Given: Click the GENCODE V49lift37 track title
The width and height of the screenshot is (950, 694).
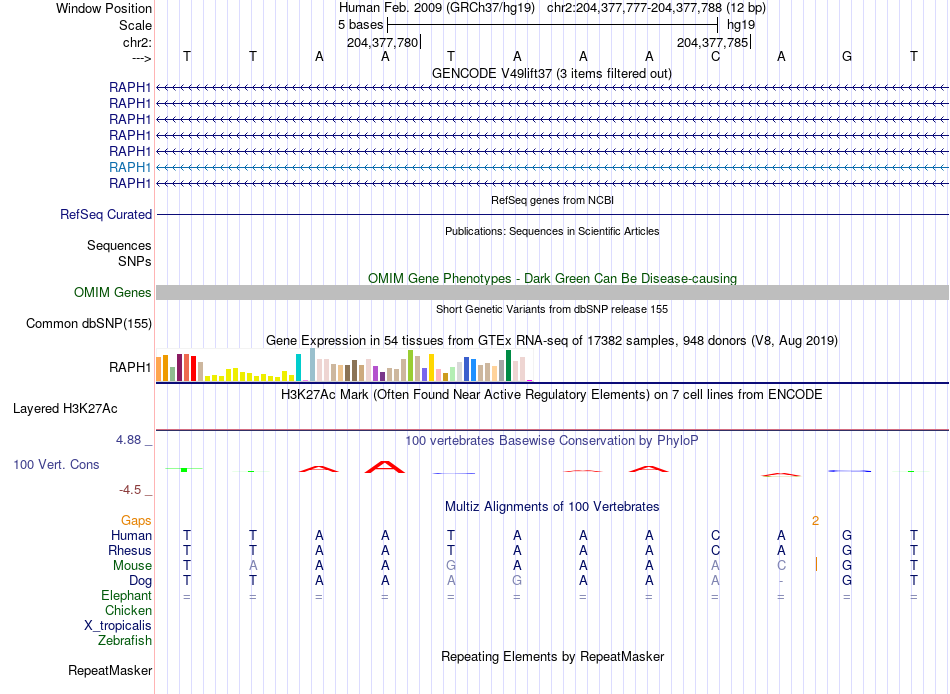Looking at the screenshot, I should tap(551, 73).
